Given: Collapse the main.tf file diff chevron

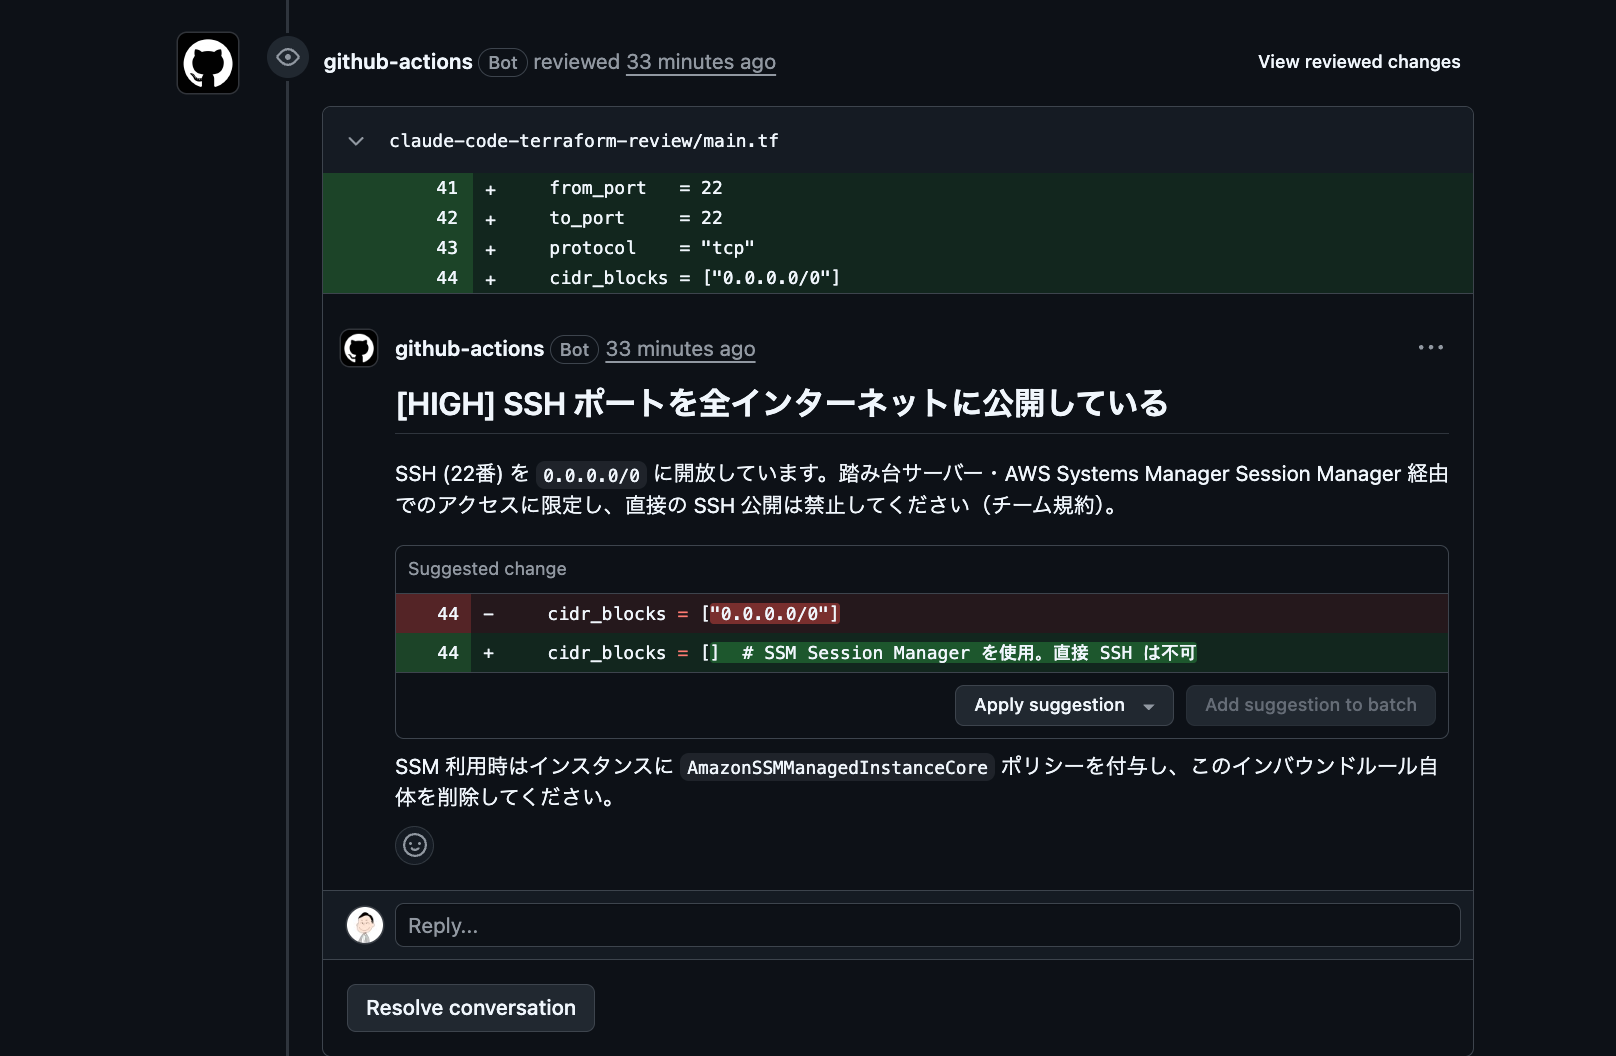Looking at the screenshot, I should pyautogui.click(x=356, y=141).
